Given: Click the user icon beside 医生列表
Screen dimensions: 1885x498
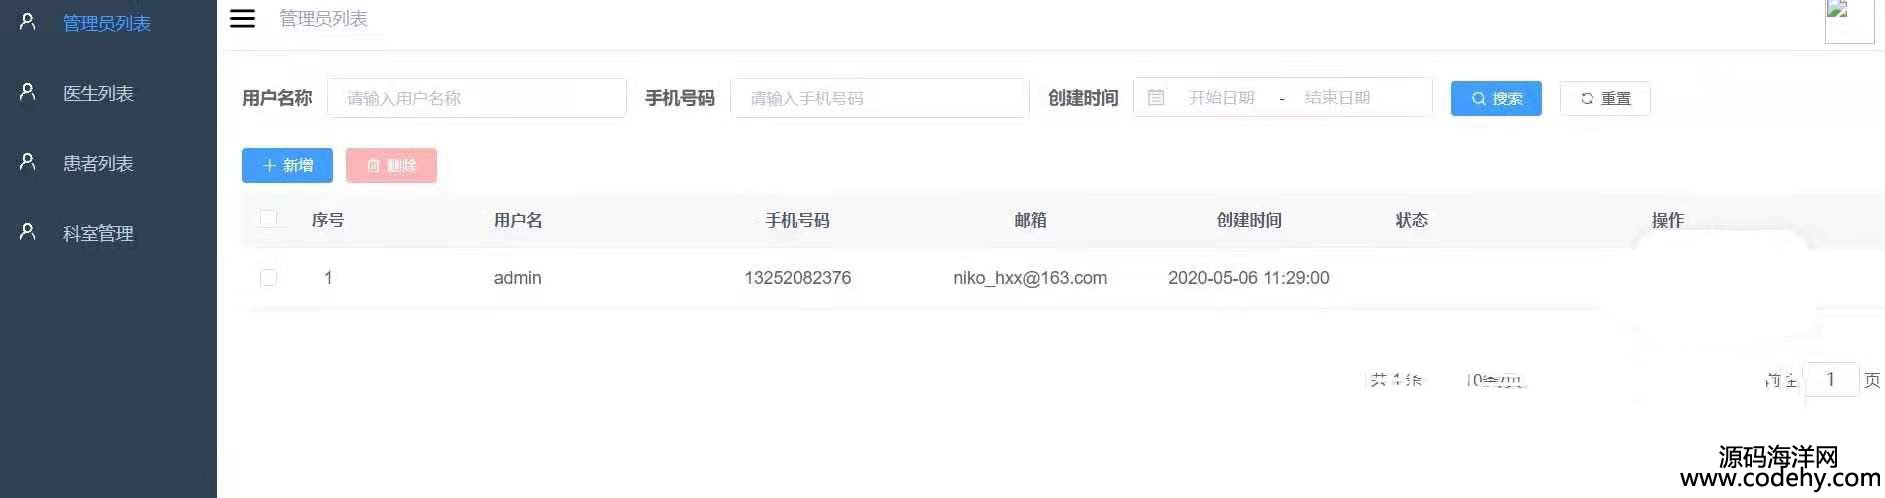Looking at the screenshot, I should coord(28,92).
